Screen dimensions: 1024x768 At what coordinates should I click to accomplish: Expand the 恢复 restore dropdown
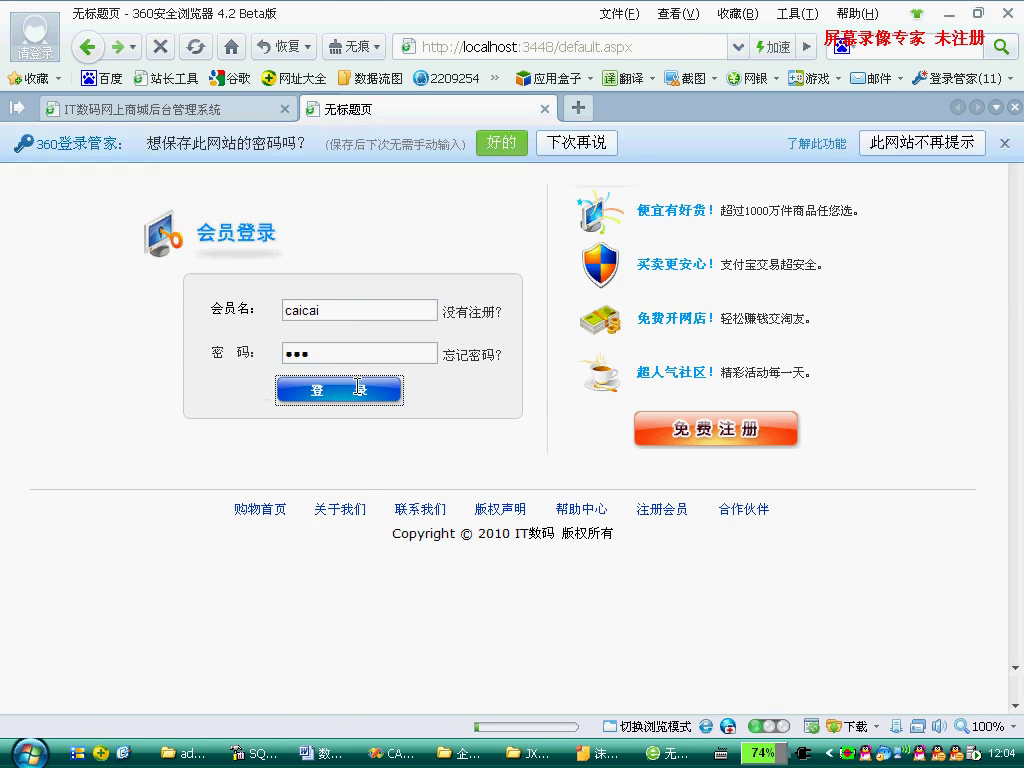click(283, 47)
